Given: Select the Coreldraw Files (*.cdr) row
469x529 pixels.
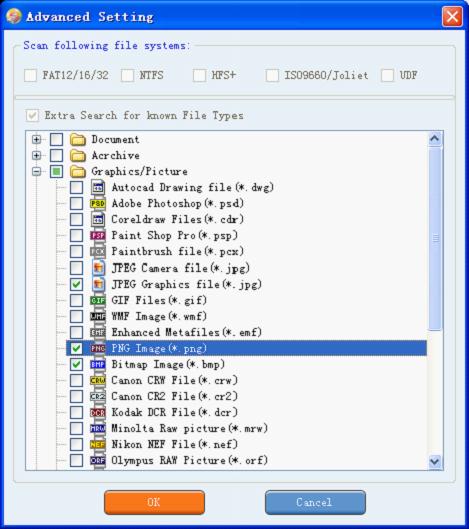Looking at the screenshot, I should (177, 220).
